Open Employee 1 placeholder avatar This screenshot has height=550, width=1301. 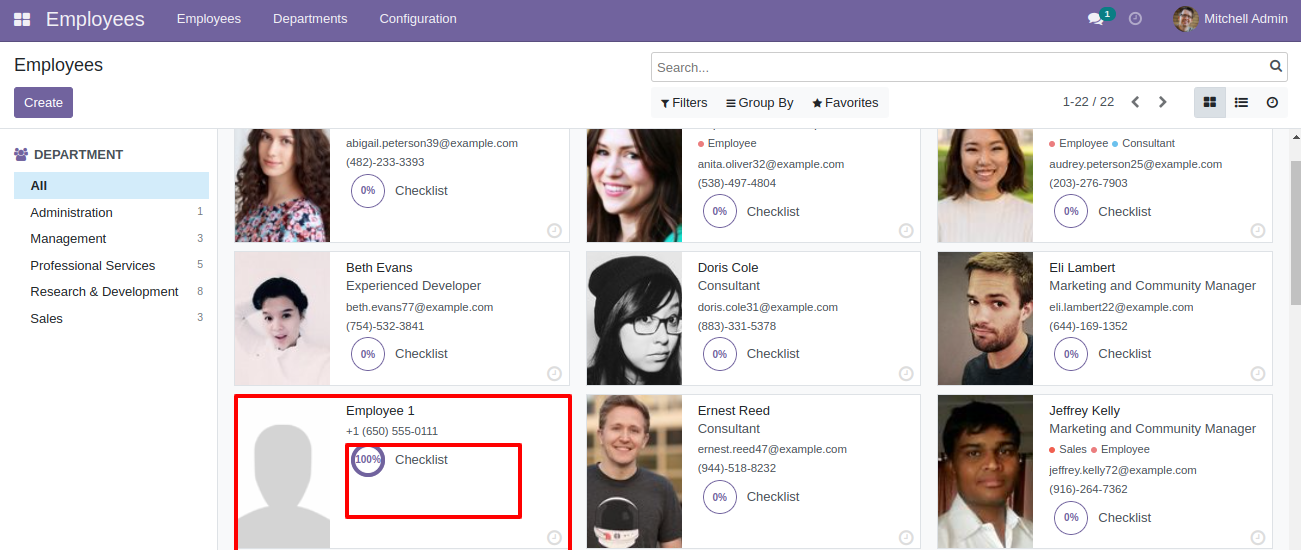pos(282,472)
